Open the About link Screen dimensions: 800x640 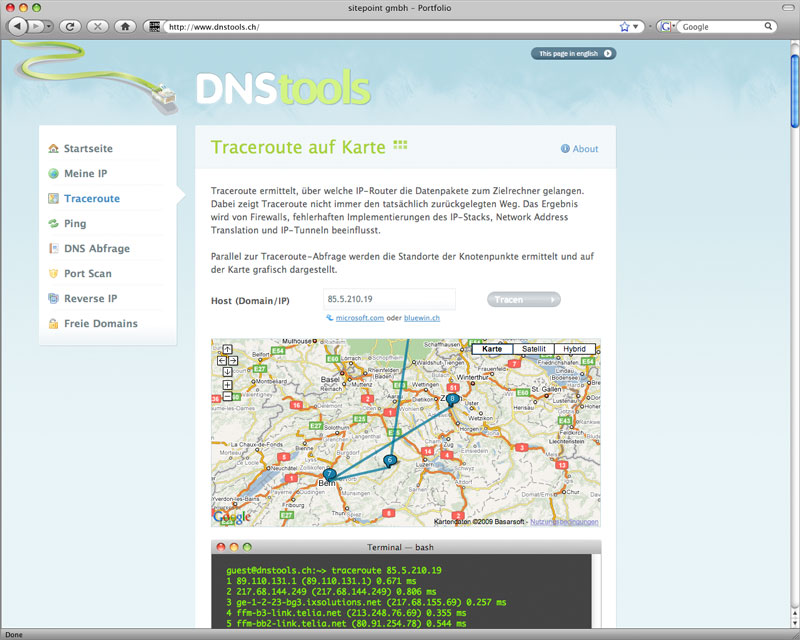(x=580, y=149)
